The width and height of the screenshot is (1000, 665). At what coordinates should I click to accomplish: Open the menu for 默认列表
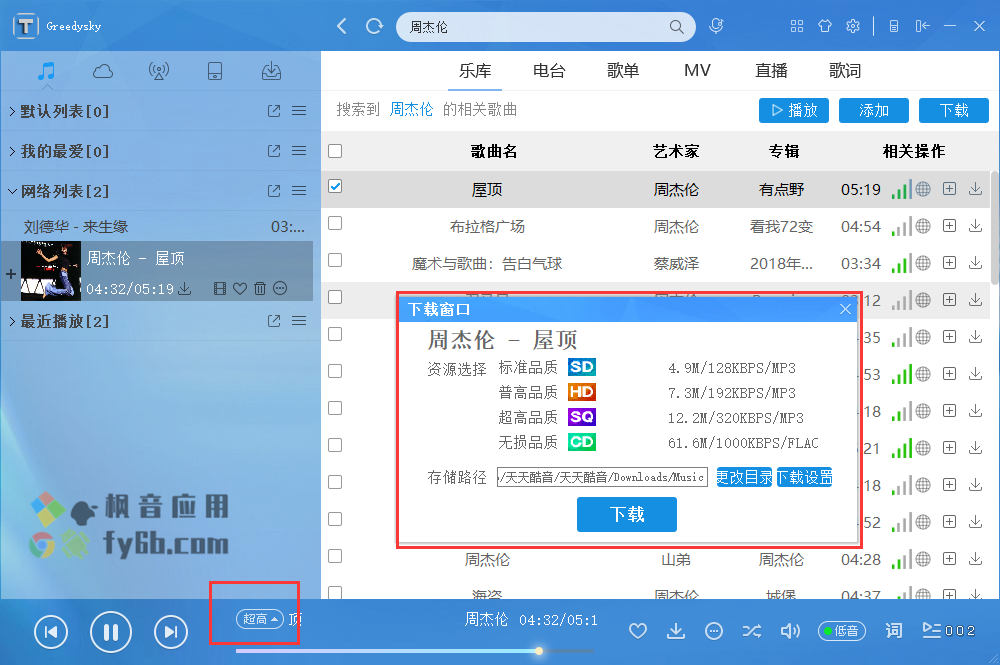click(x=299, y=111)
